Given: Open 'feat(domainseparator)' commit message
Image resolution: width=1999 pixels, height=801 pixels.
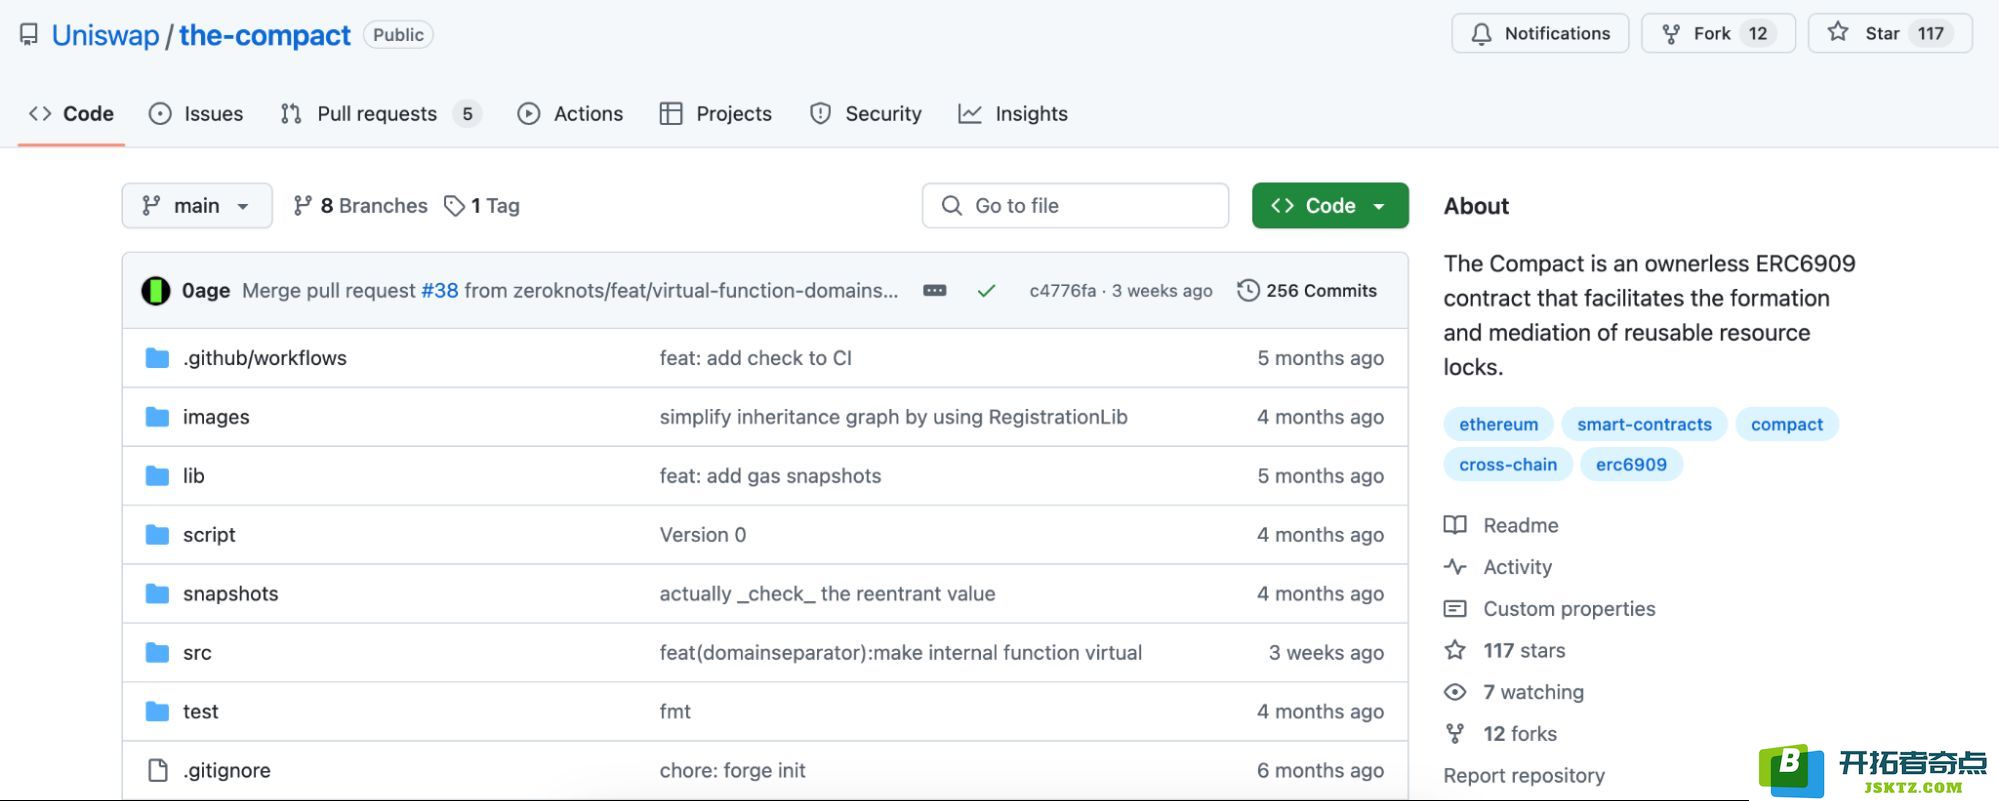Looking at the screenshot, I should point(901,653).
